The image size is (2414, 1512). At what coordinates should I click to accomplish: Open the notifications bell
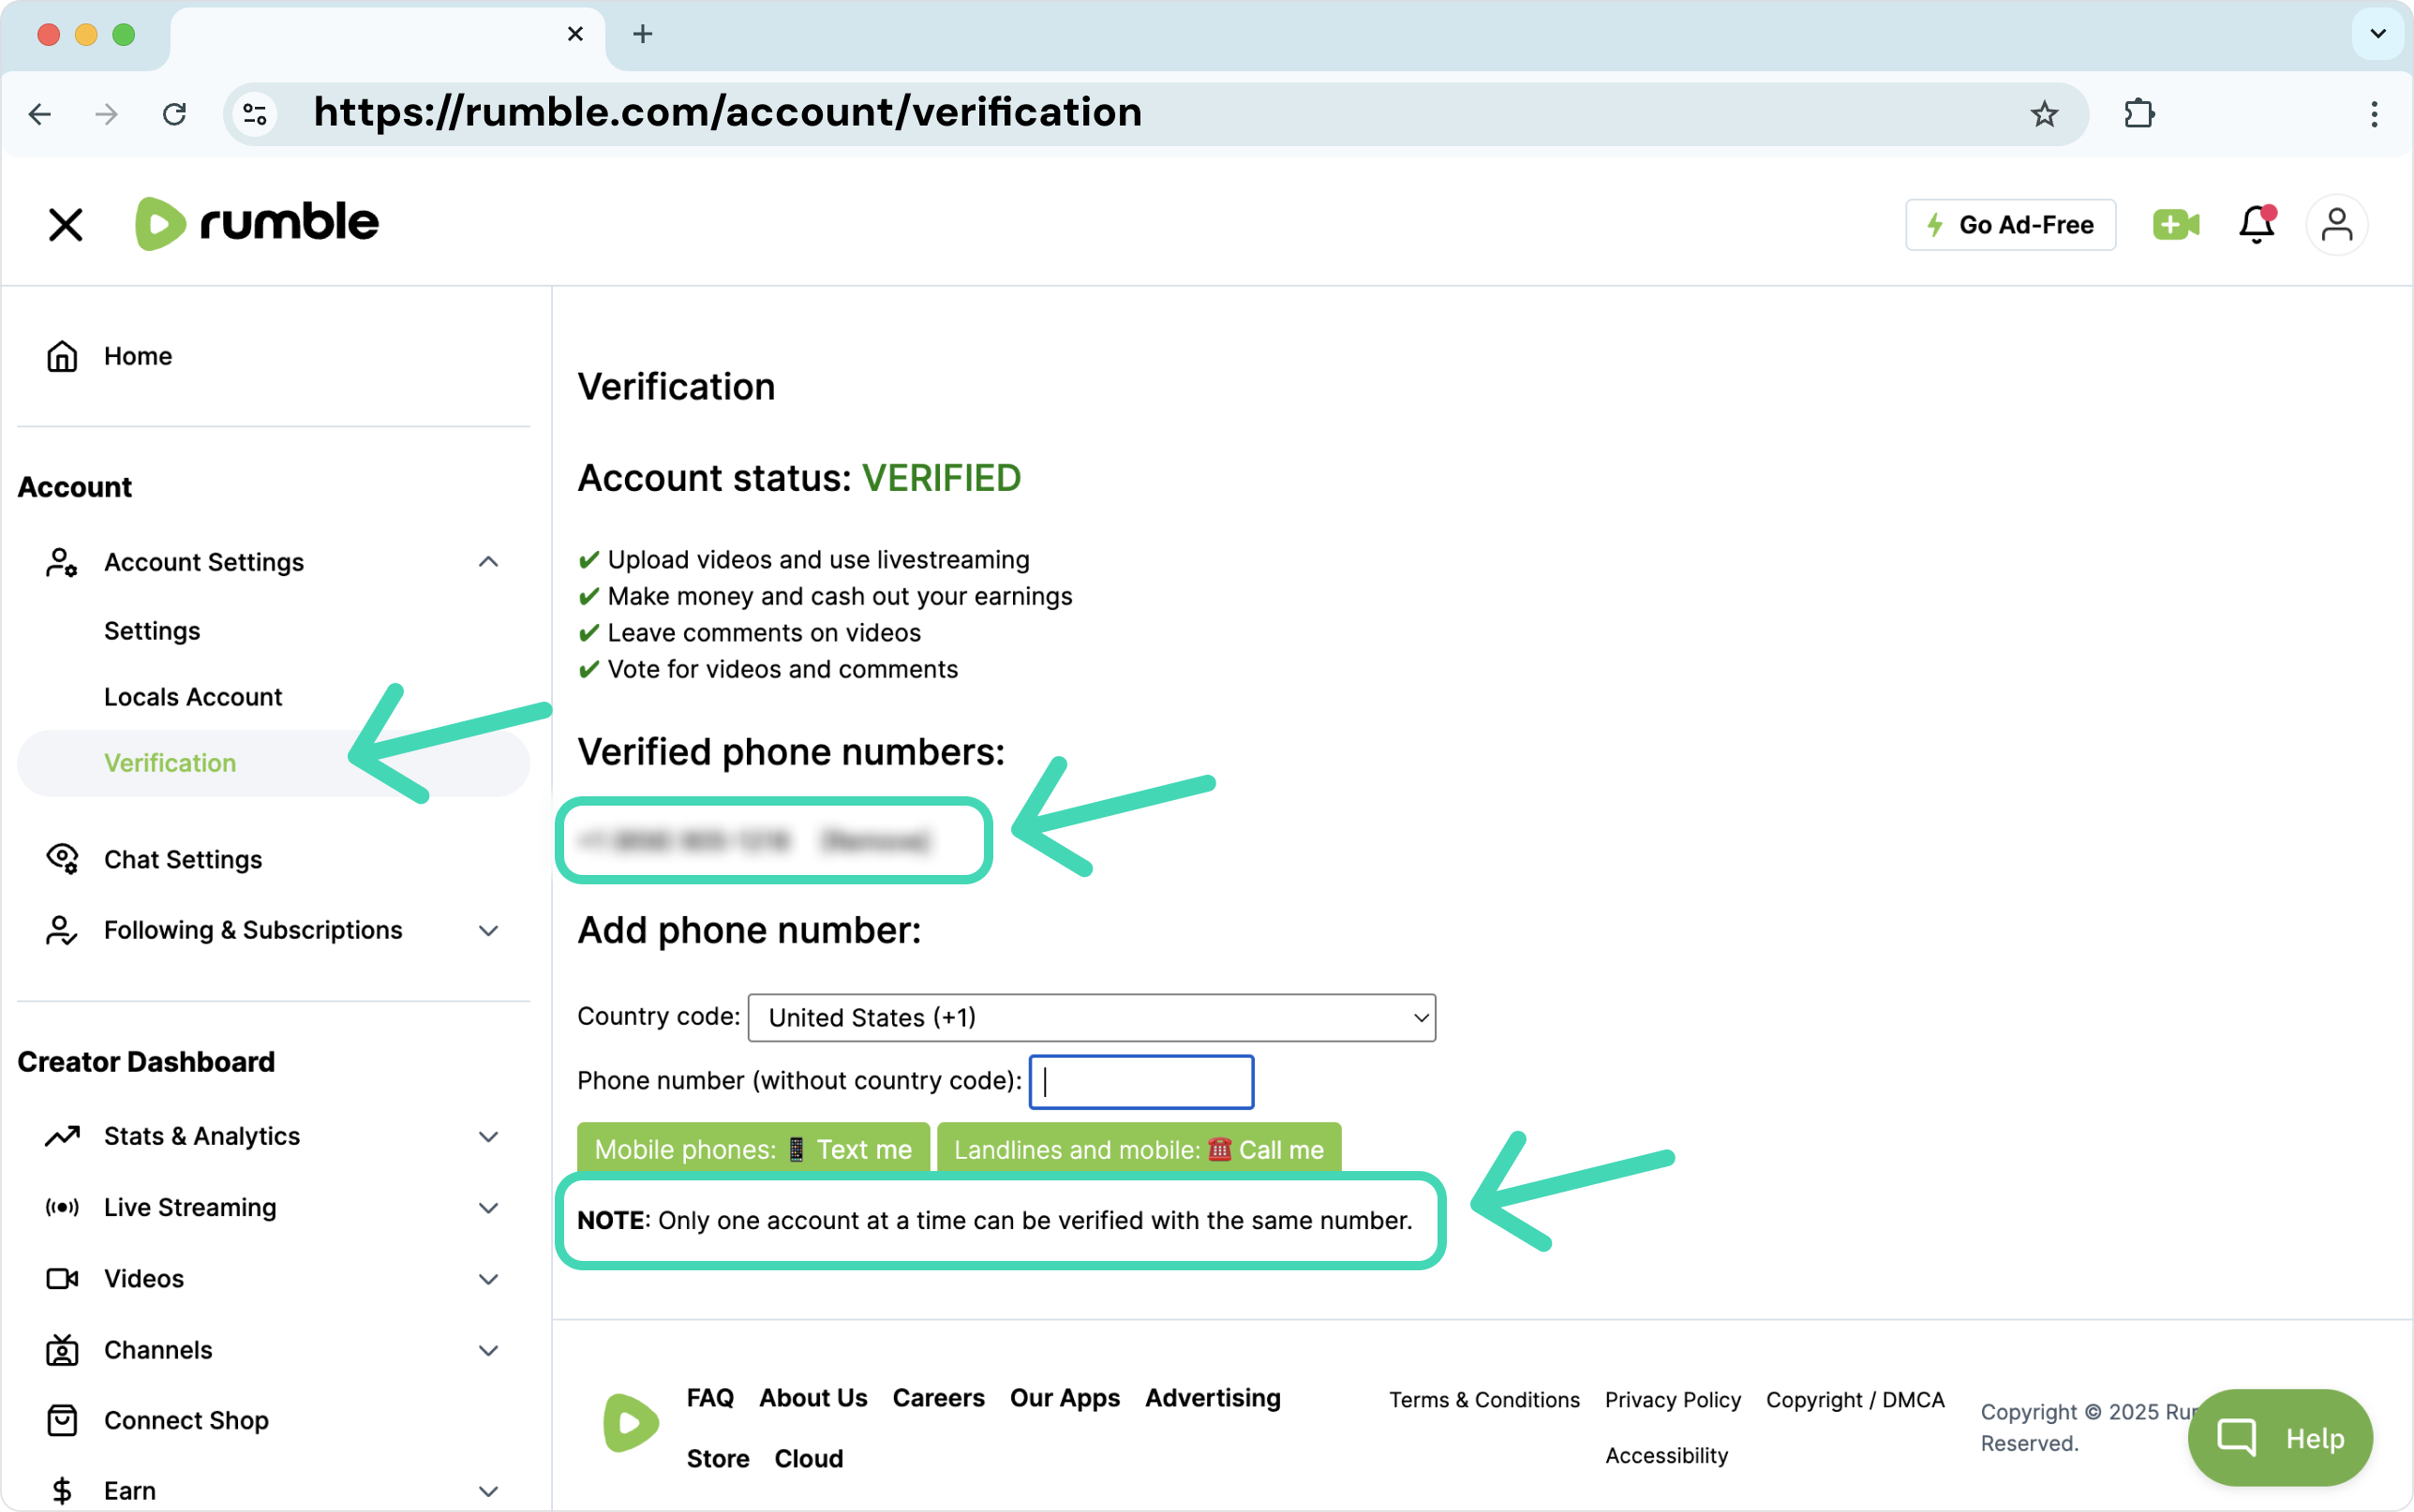pos(2256,224)
